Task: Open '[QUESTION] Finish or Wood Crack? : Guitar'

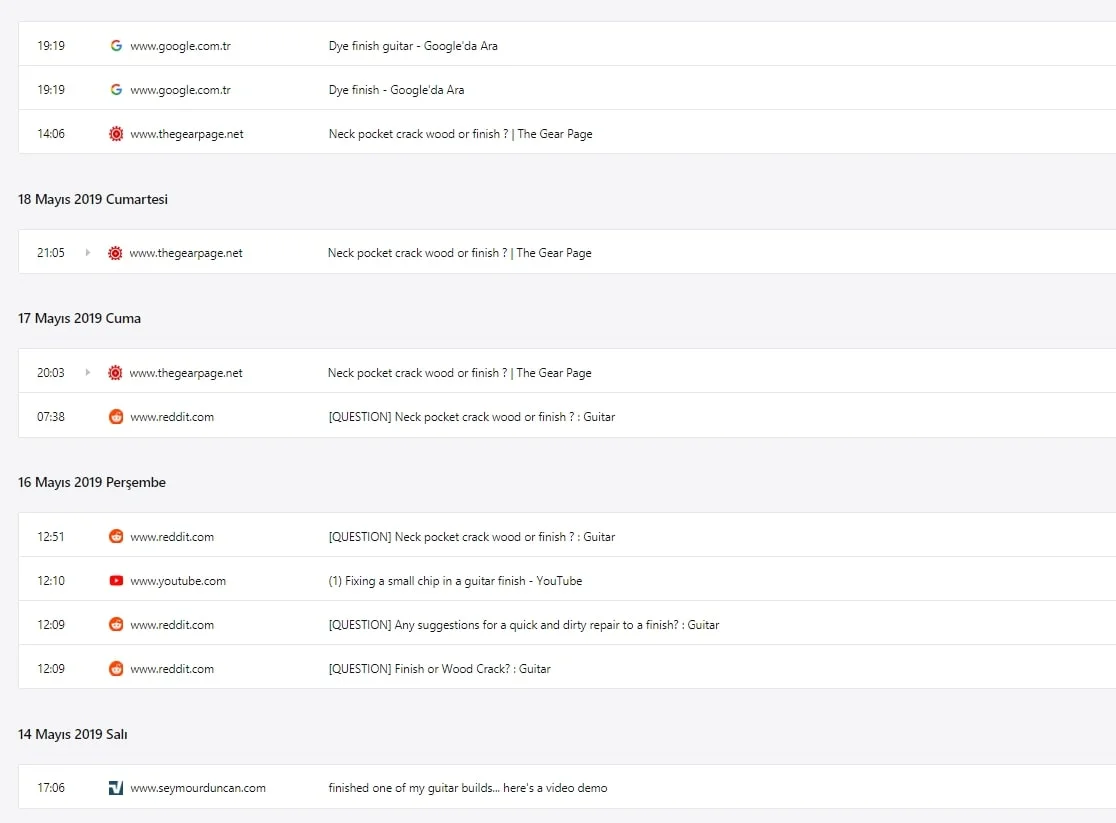Action: [x=439, y=669]
